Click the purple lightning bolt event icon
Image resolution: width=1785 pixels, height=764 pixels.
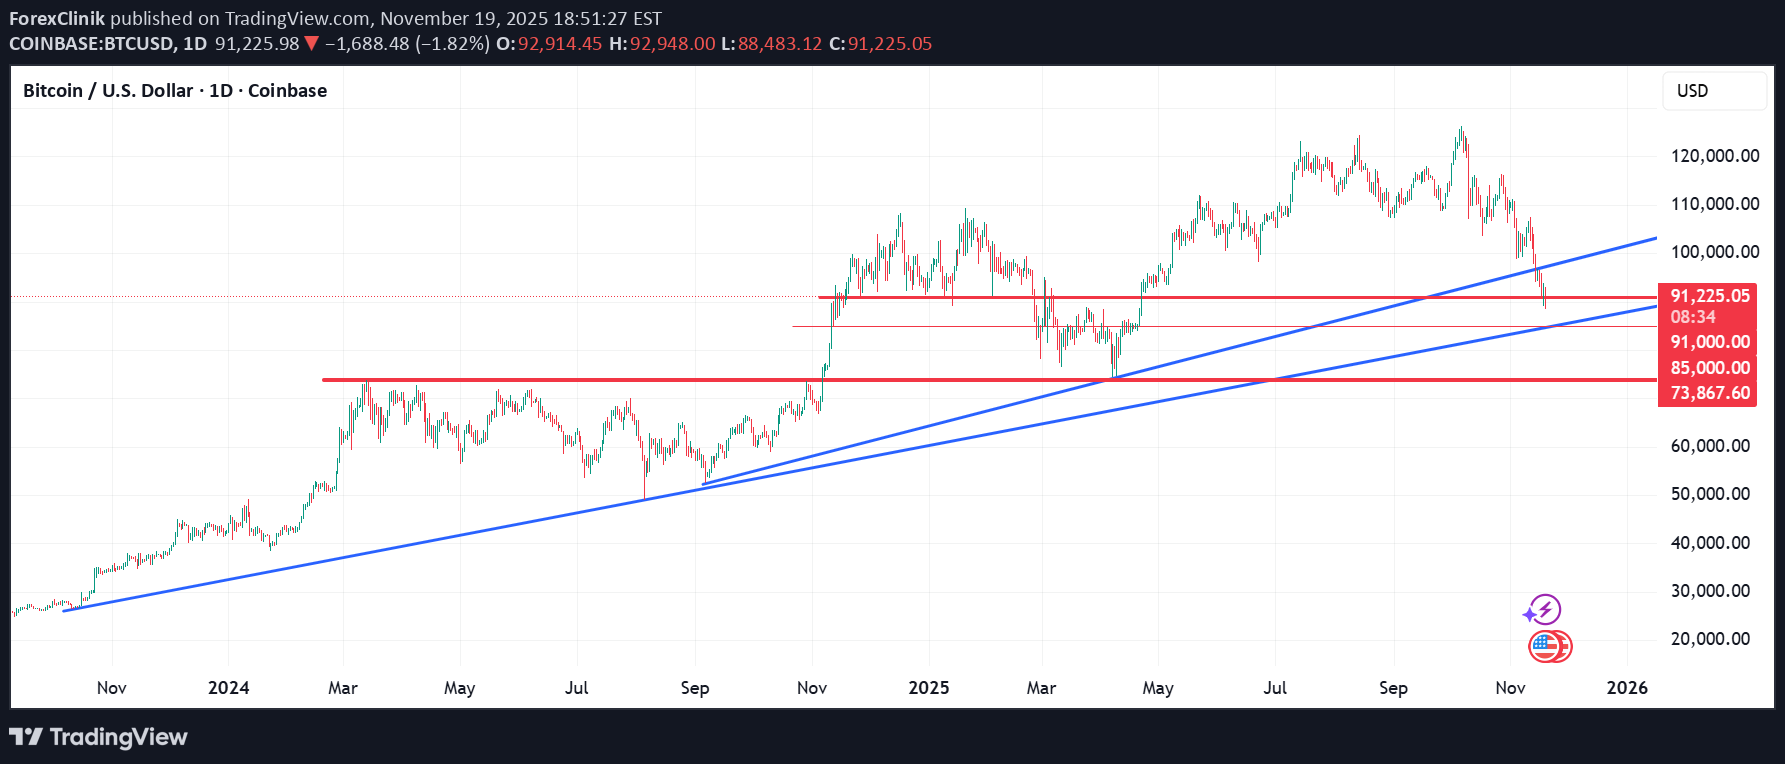coord(1545,609)
